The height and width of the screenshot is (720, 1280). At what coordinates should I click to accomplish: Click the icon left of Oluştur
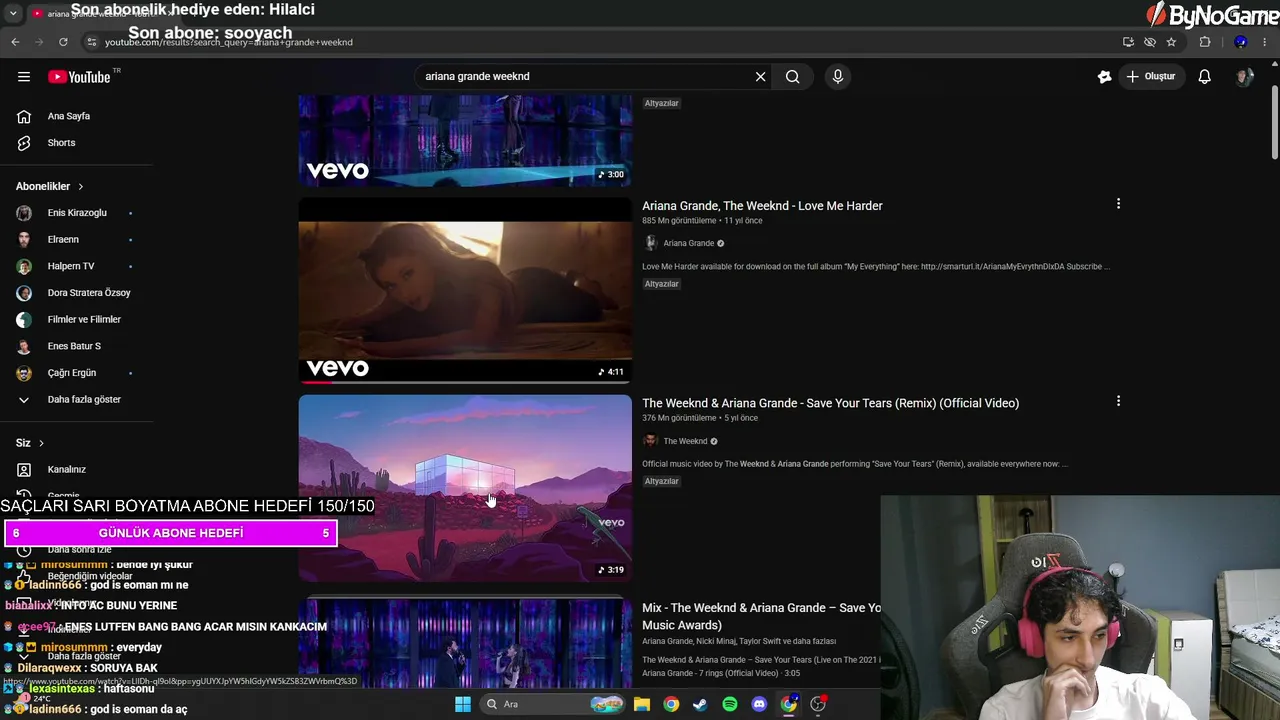[x=1104, y=77]
